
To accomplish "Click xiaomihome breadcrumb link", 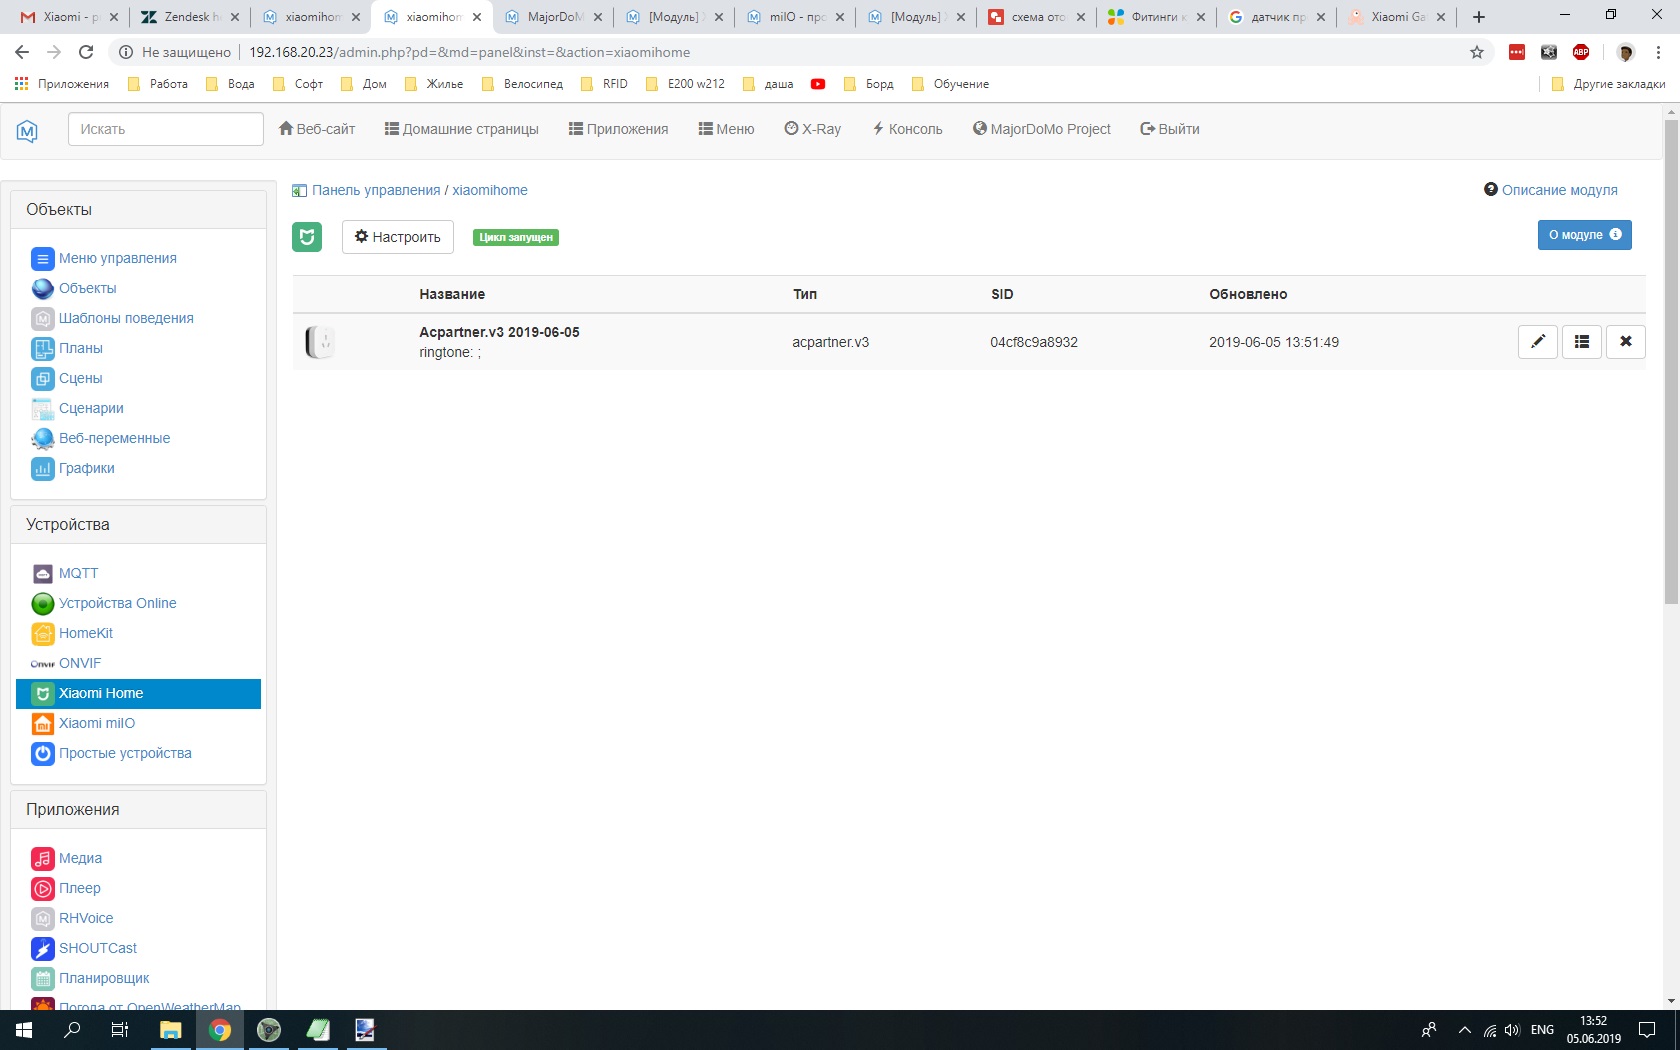I will point(490,190).
